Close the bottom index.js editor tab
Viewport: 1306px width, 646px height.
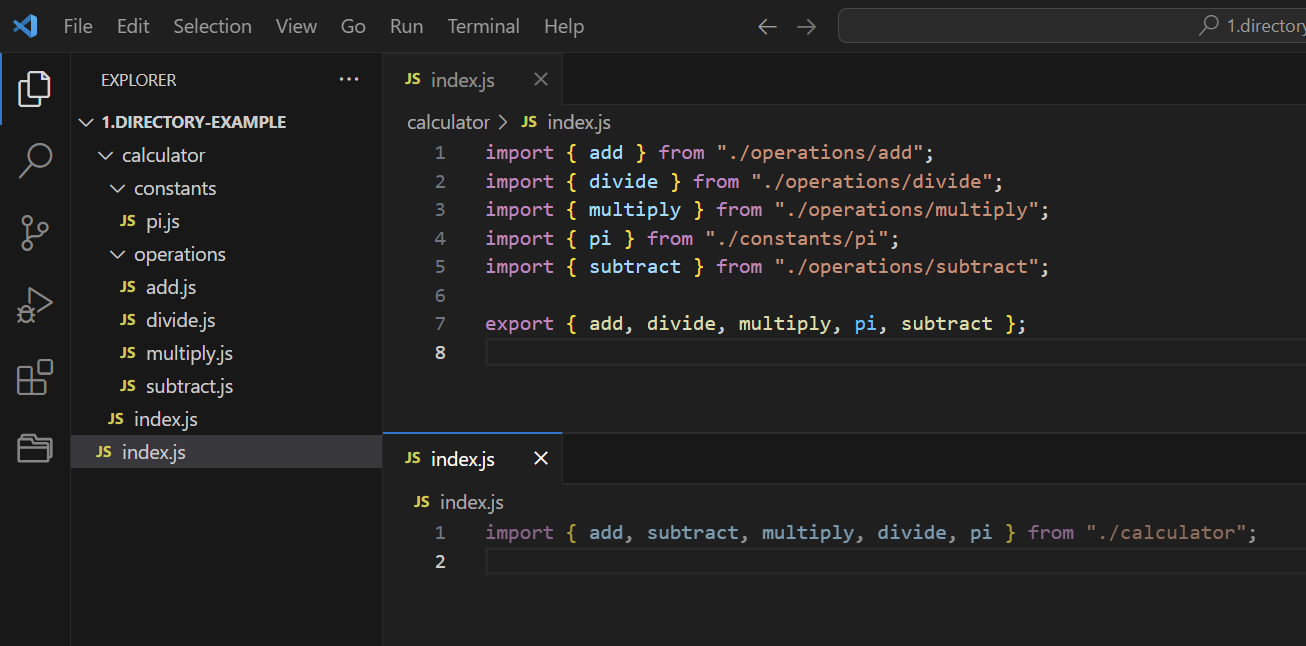pyautogui.click(x=541, y=459)
